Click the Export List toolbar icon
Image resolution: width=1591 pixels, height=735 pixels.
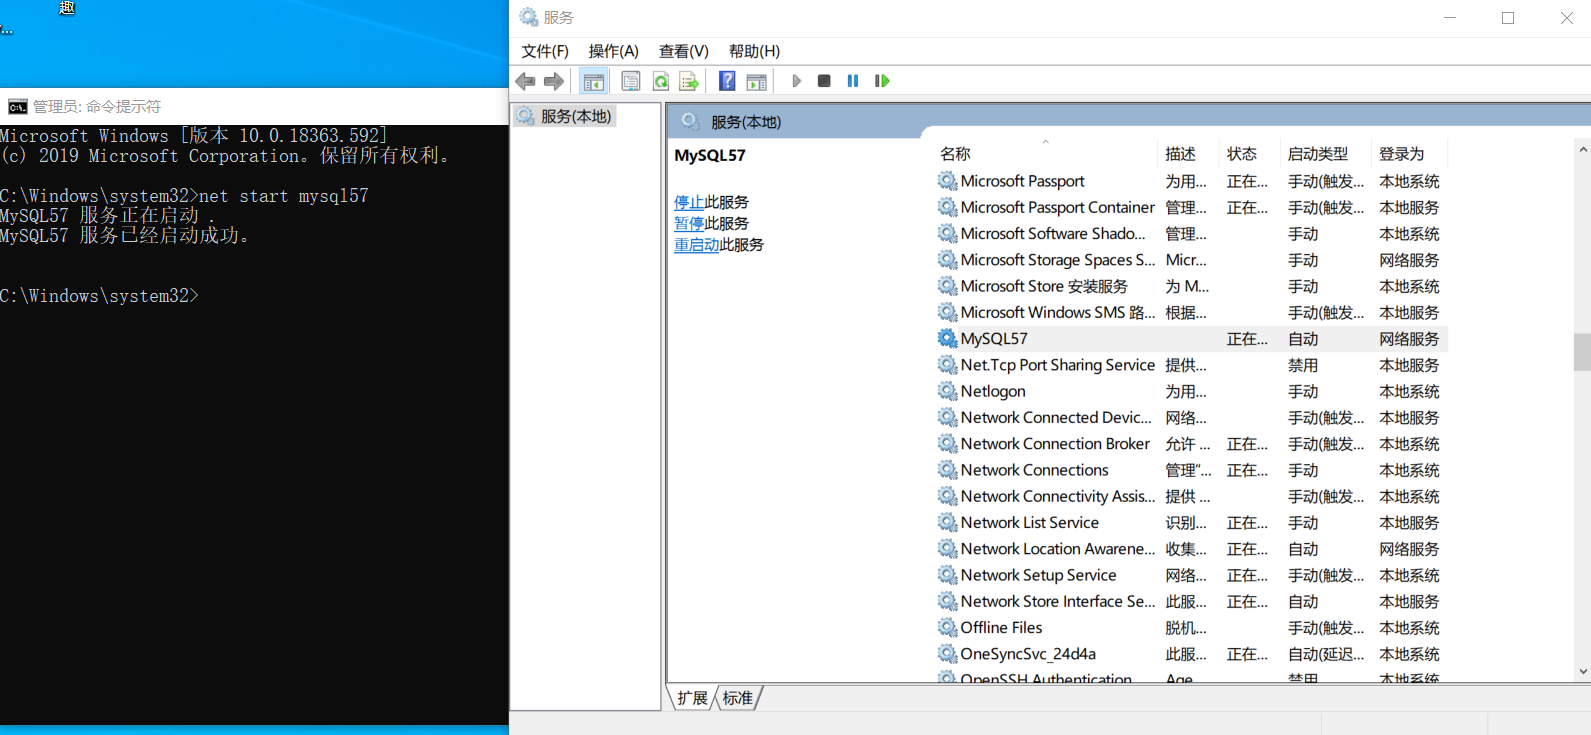coord(689,82)
